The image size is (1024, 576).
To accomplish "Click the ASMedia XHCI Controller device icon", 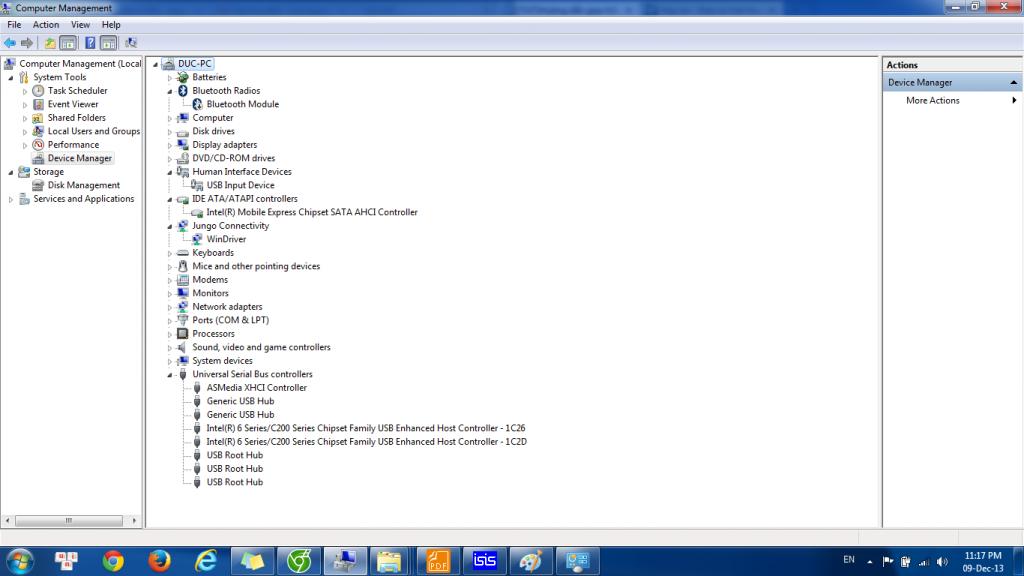I will (197, 388).
